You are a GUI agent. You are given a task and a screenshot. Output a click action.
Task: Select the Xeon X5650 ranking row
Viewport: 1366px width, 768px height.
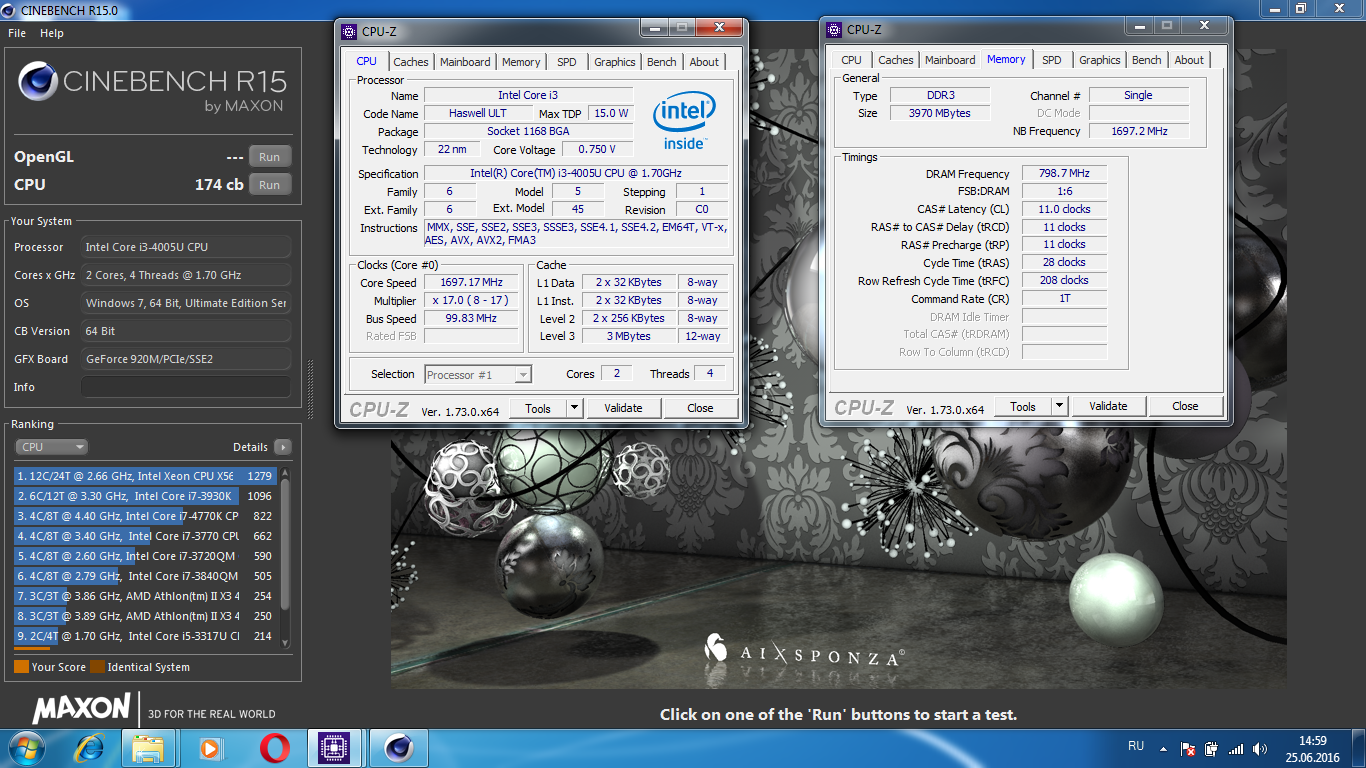pos(145,476)
